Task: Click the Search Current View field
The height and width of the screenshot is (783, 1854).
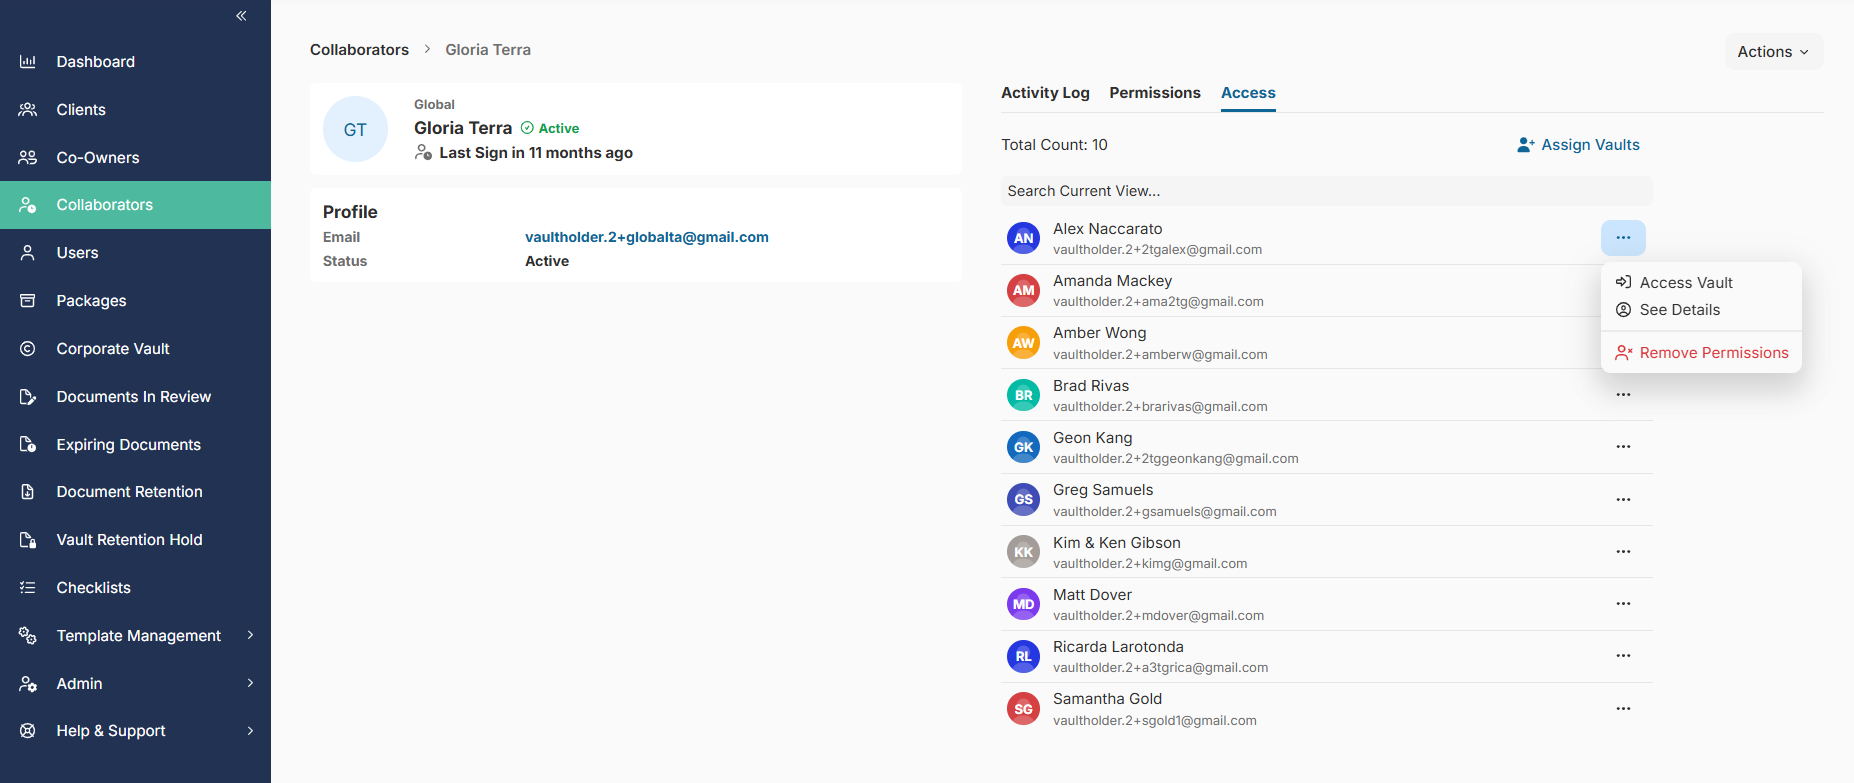Action: [1326, 191]
